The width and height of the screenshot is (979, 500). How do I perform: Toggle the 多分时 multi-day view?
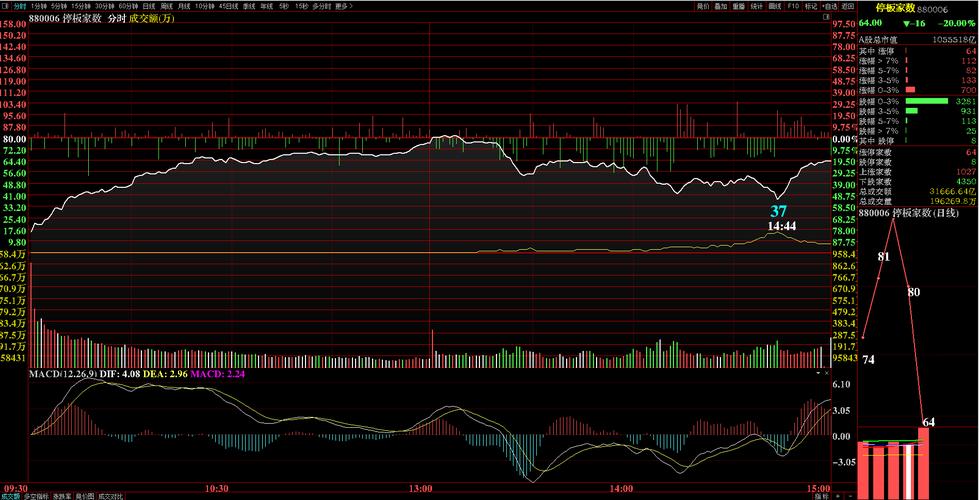[321, 6]
